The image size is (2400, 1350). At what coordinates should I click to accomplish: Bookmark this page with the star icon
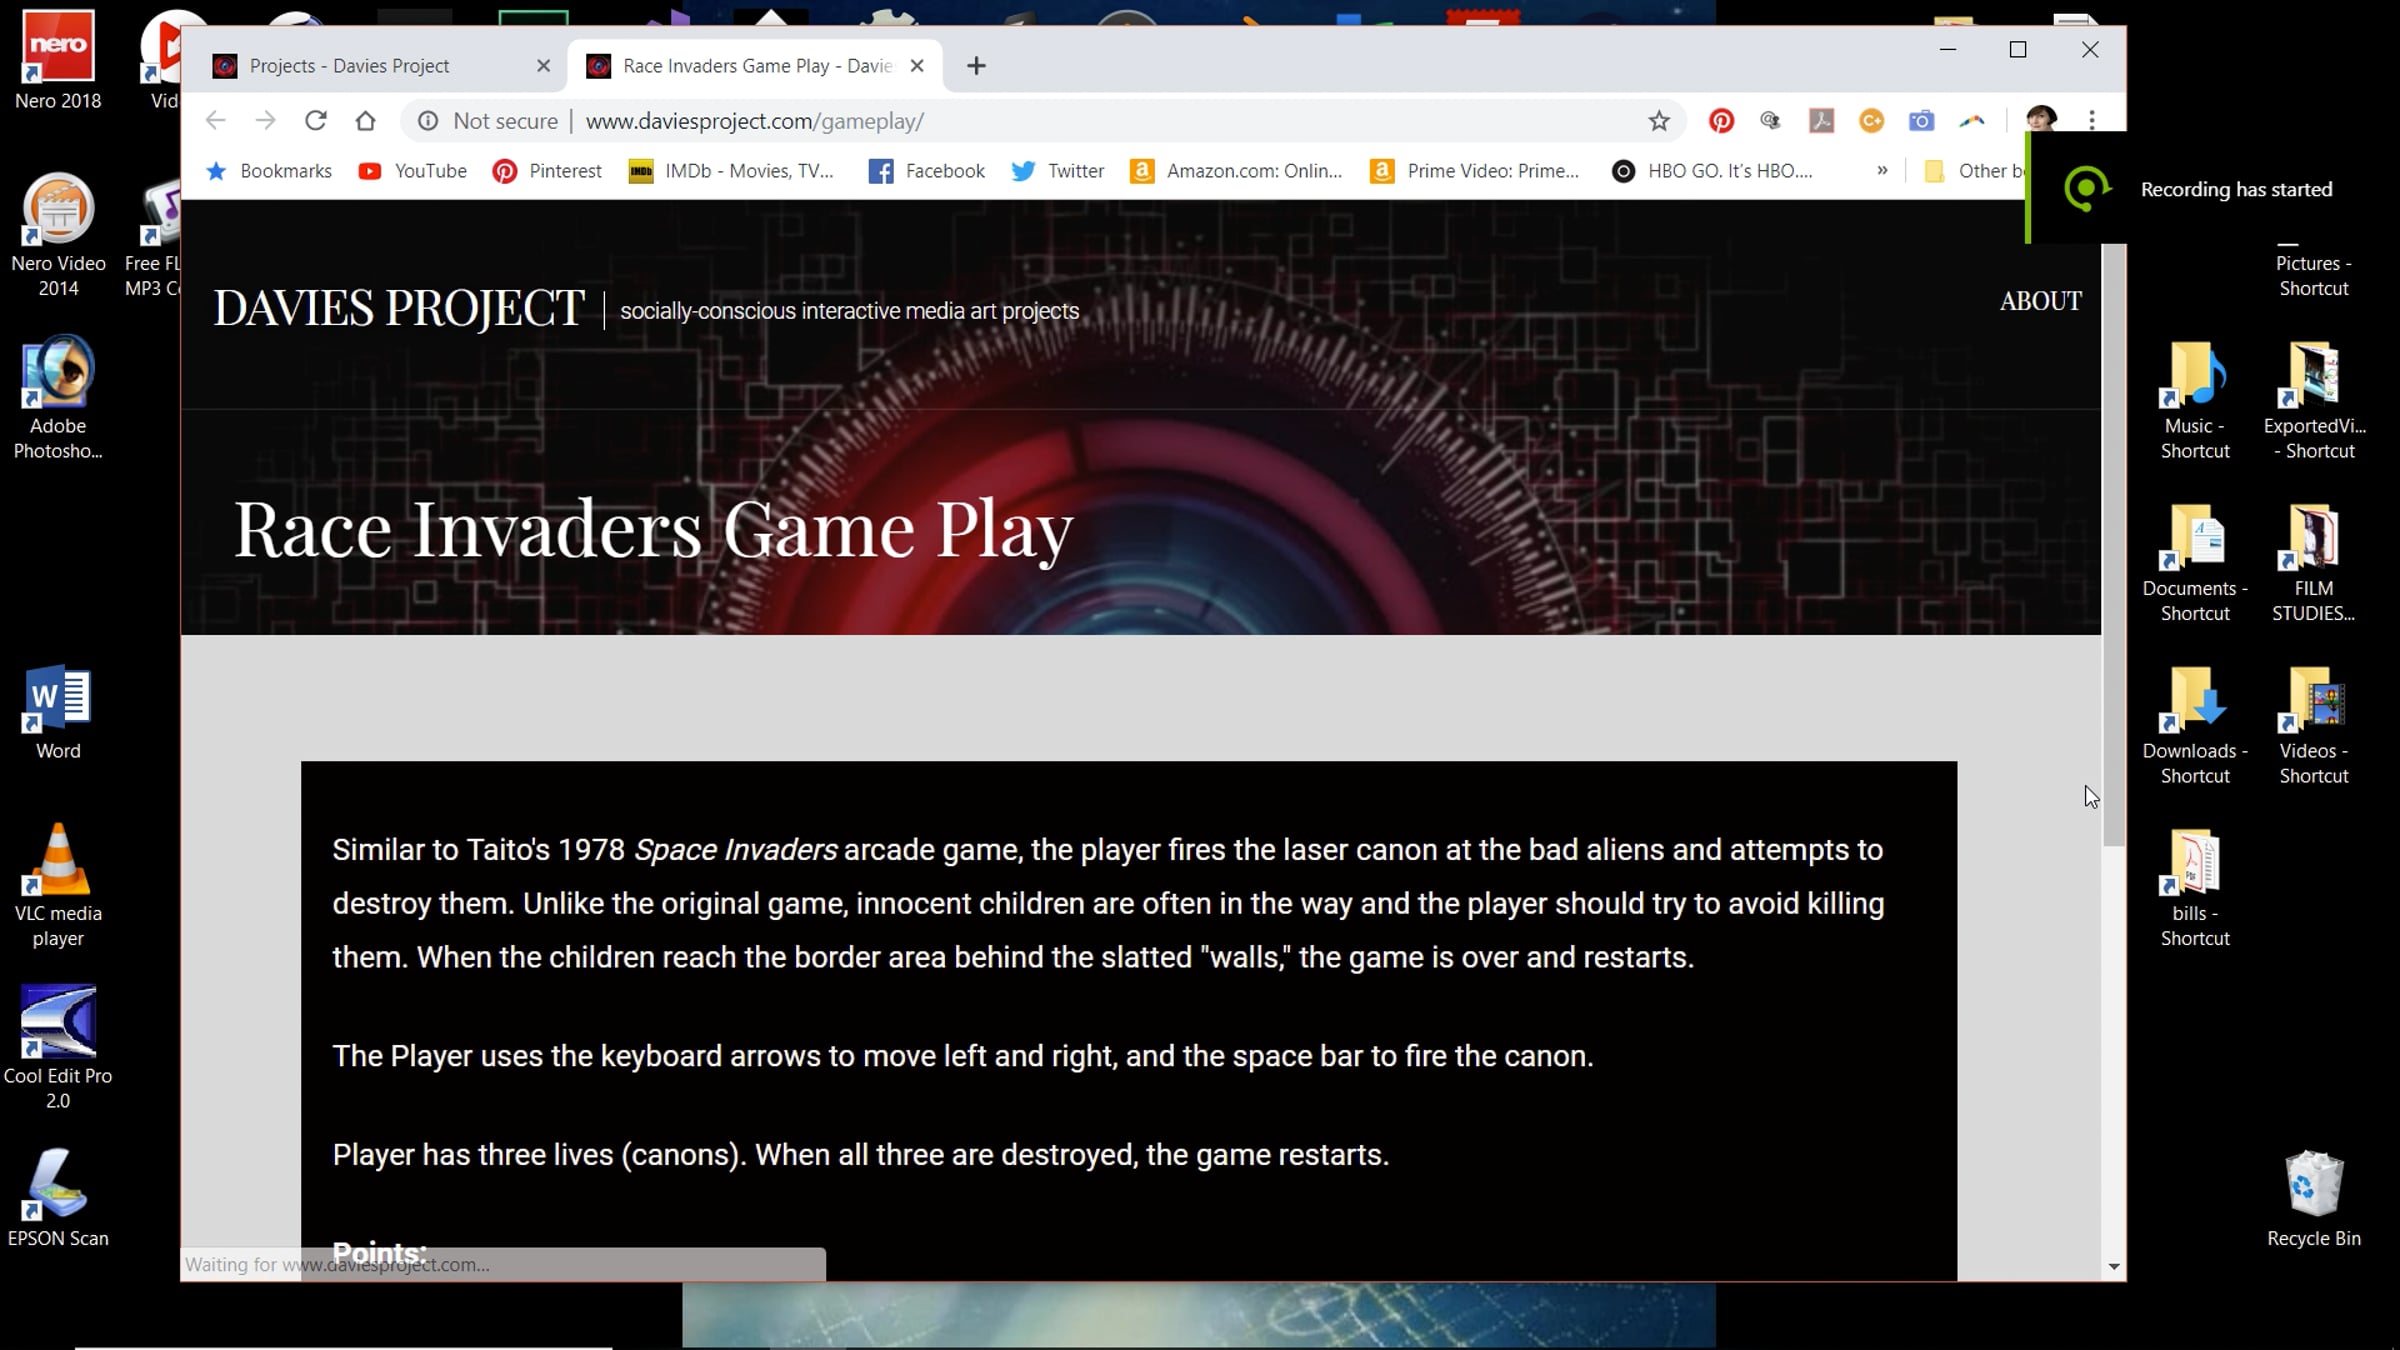coord(1659,121)
